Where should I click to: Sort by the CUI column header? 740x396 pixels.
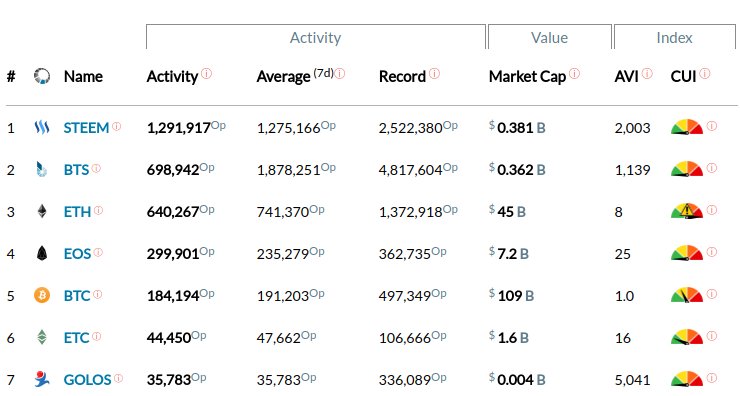click(x=683, y=76)
